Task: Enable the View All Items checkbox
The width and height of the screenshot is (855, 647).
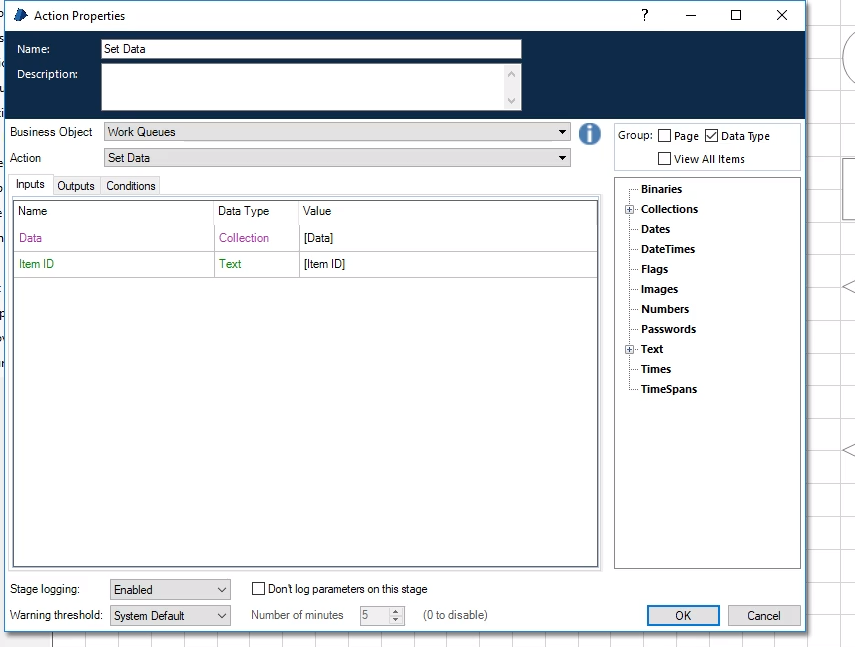Action: point(664,159)
